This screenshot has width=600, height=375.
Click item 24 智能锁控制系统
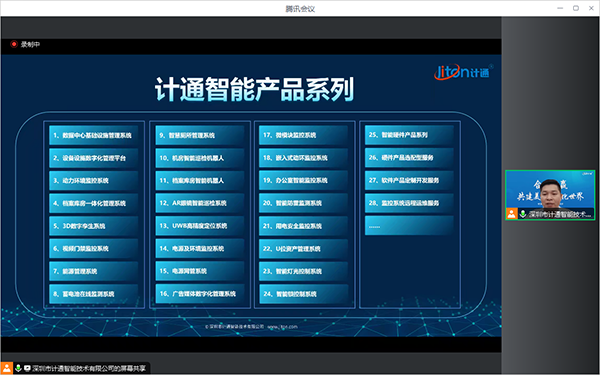(x=304, y=294)
